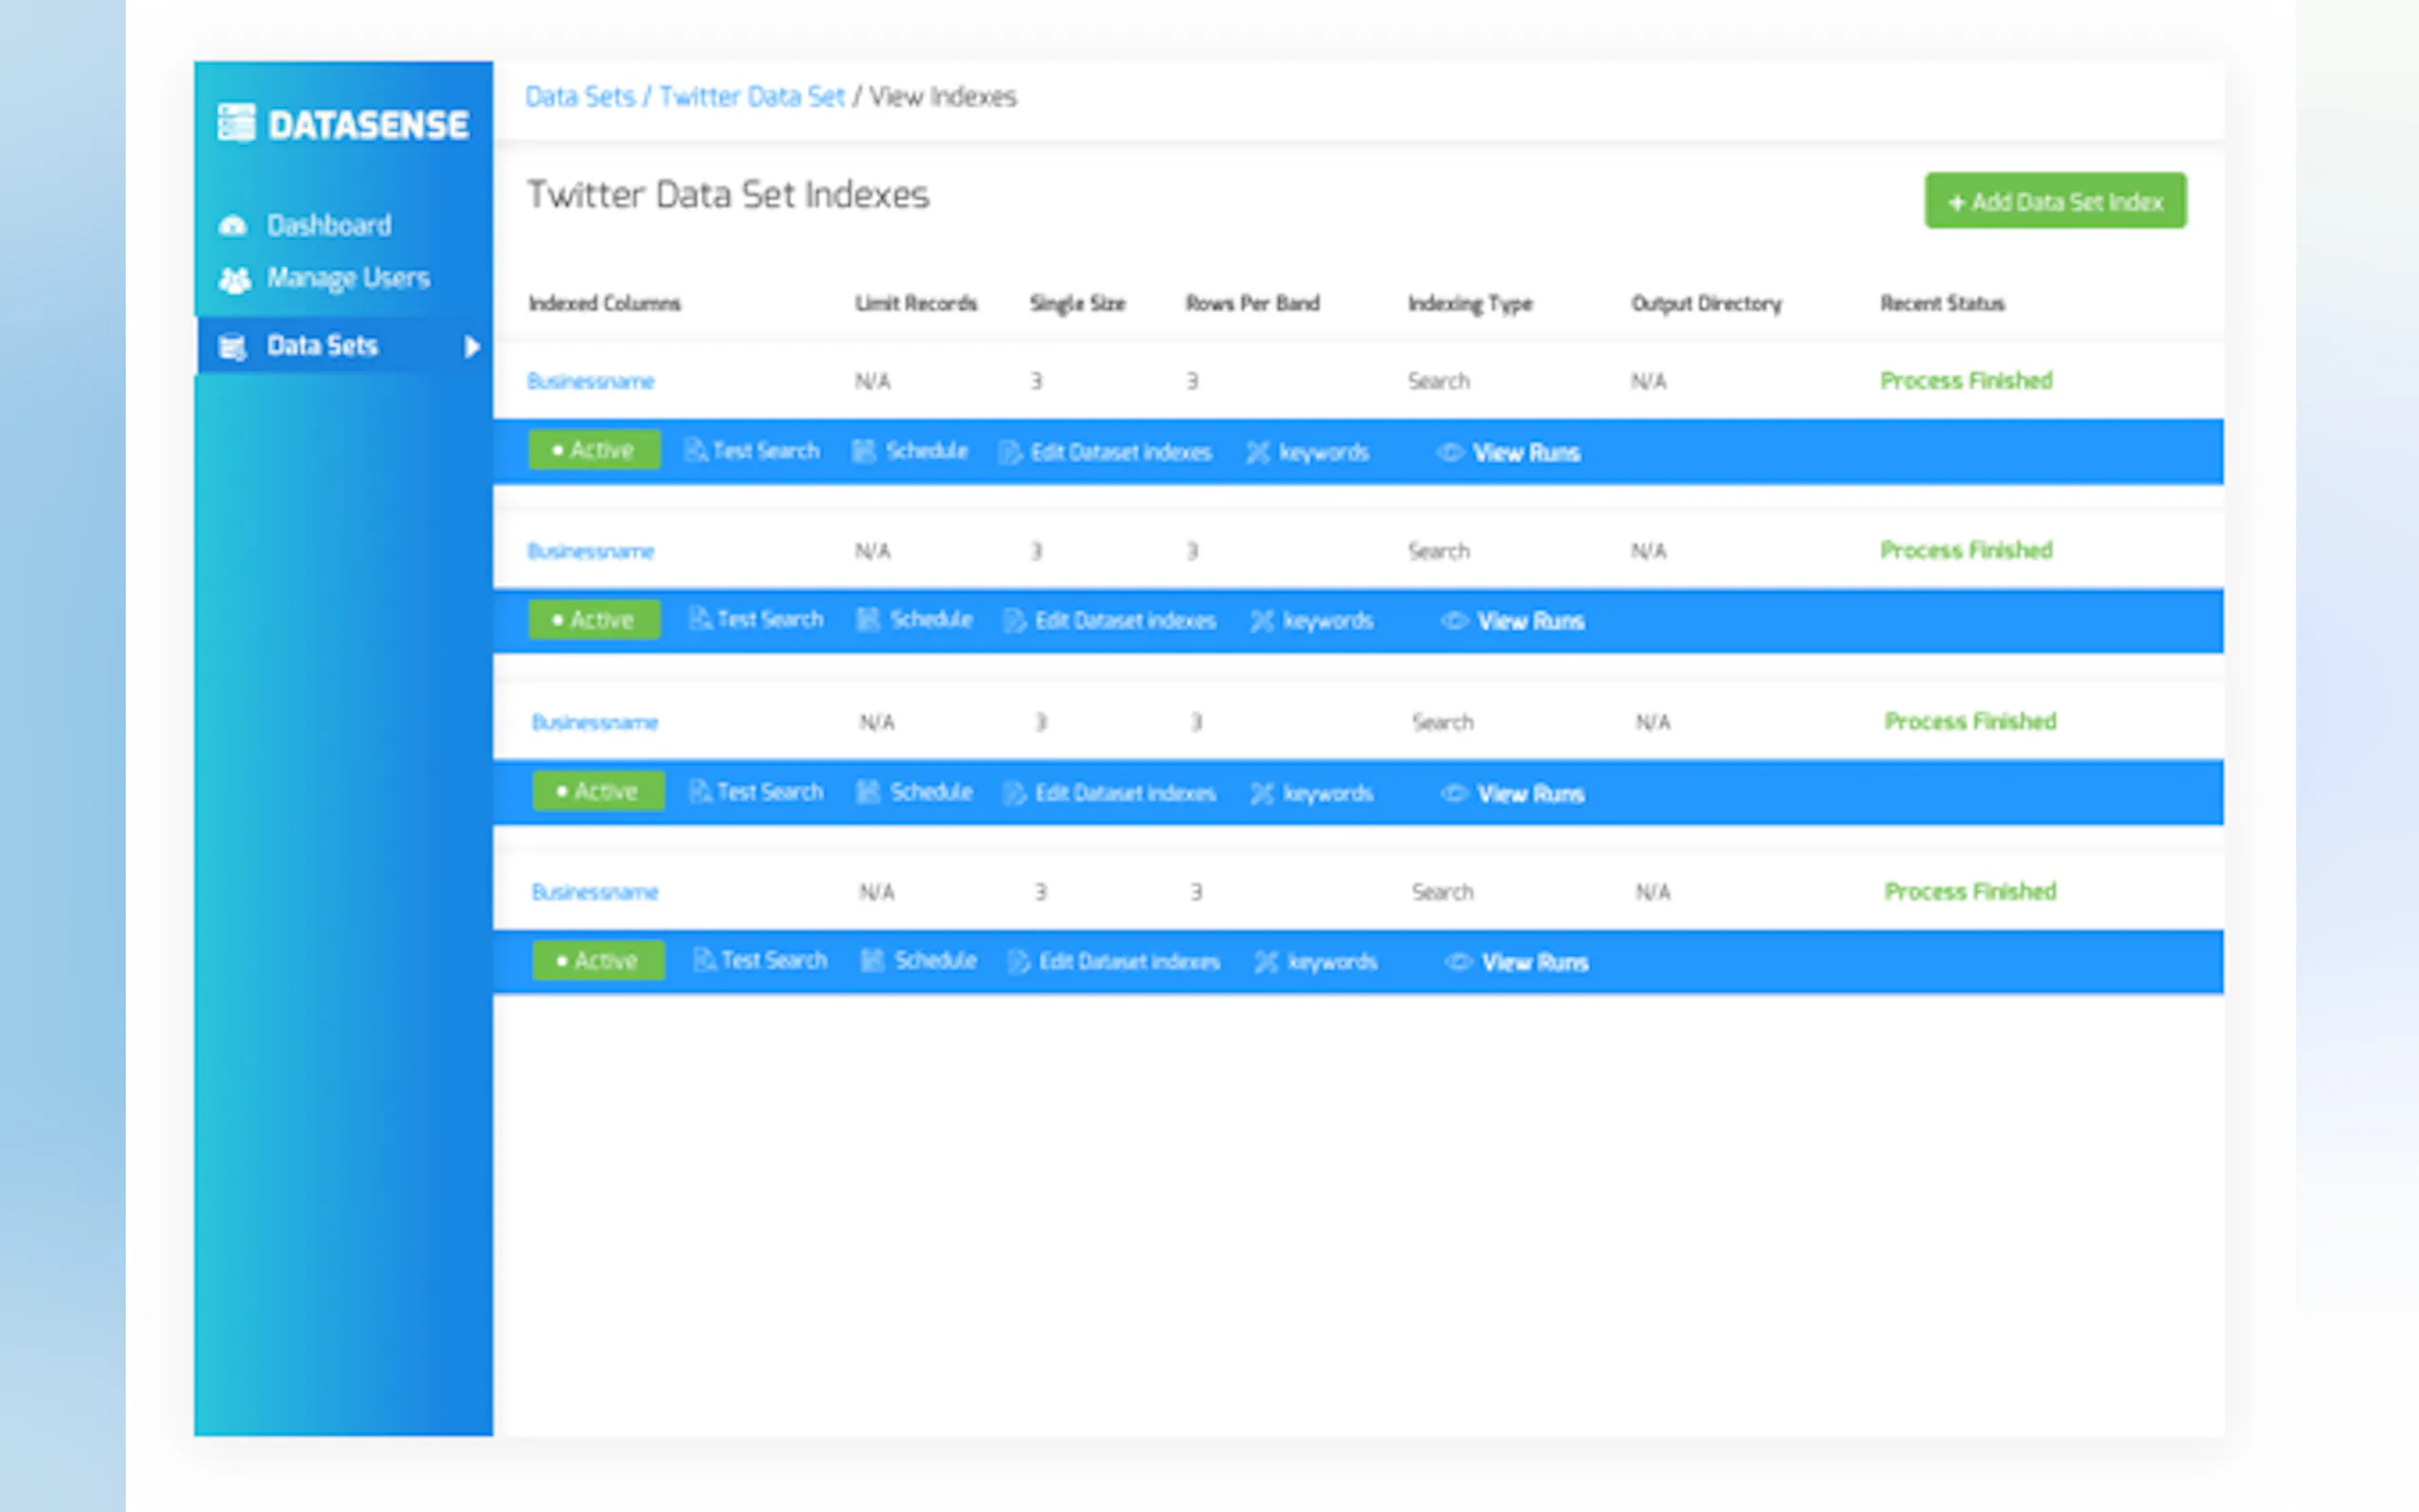Click View Runs eye icon, fourth row
2419x1512 pixels.
point(1458,962)
